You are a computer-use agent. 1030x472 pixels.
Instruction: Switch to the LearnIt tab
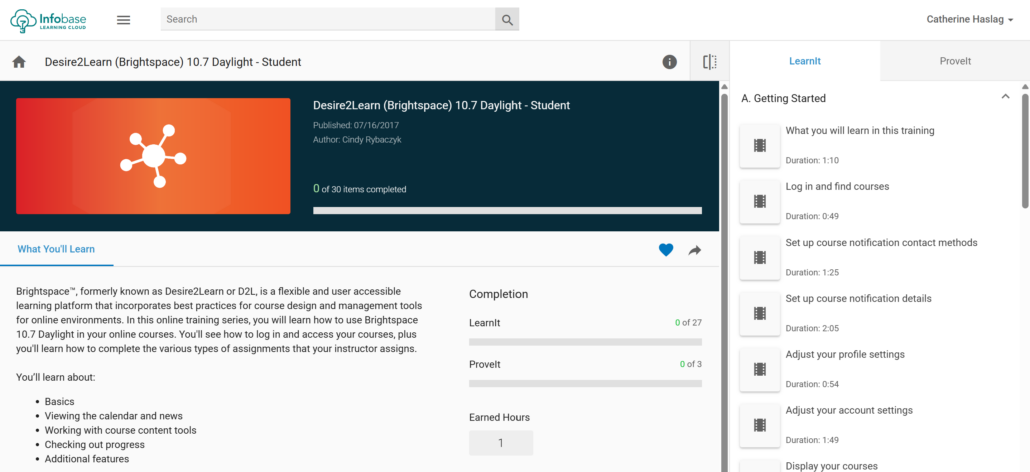click(x=805, y=61)
